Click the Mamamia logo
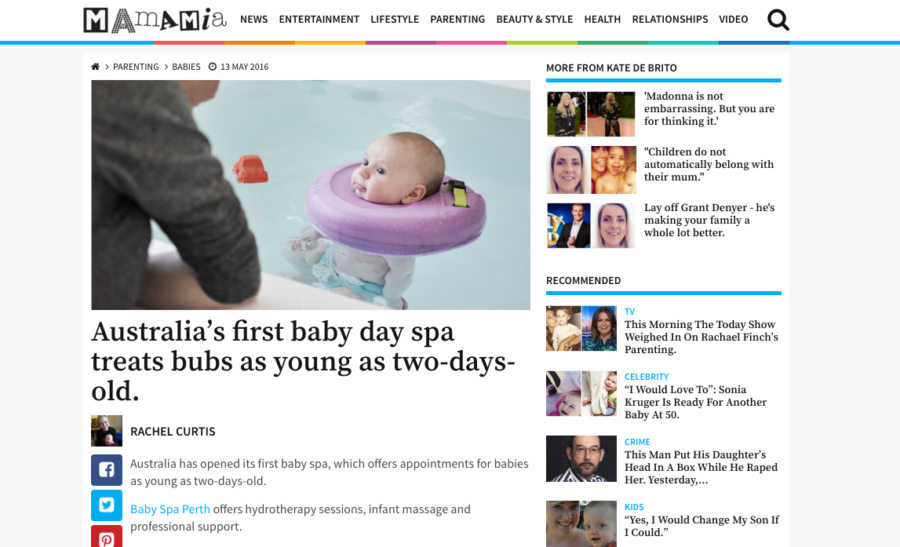Image resolution: width=900 pixels, height=547 pixels. click(155, 20)
